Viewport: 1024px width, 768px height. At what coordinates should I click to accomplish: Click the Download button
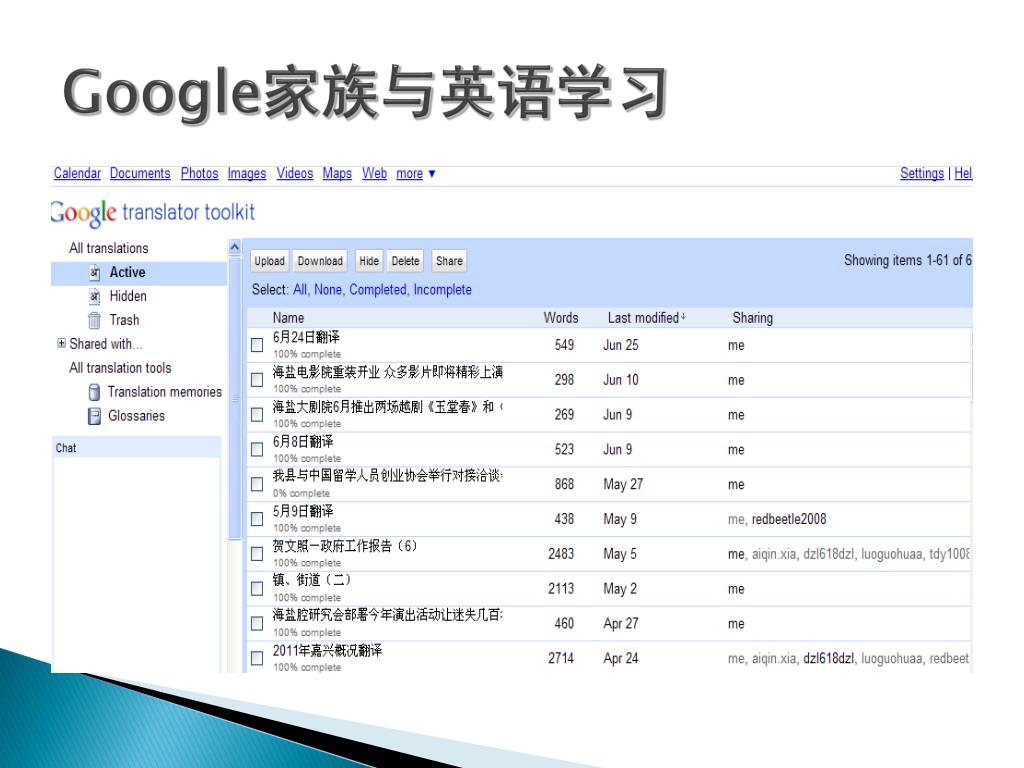(320, 261)
